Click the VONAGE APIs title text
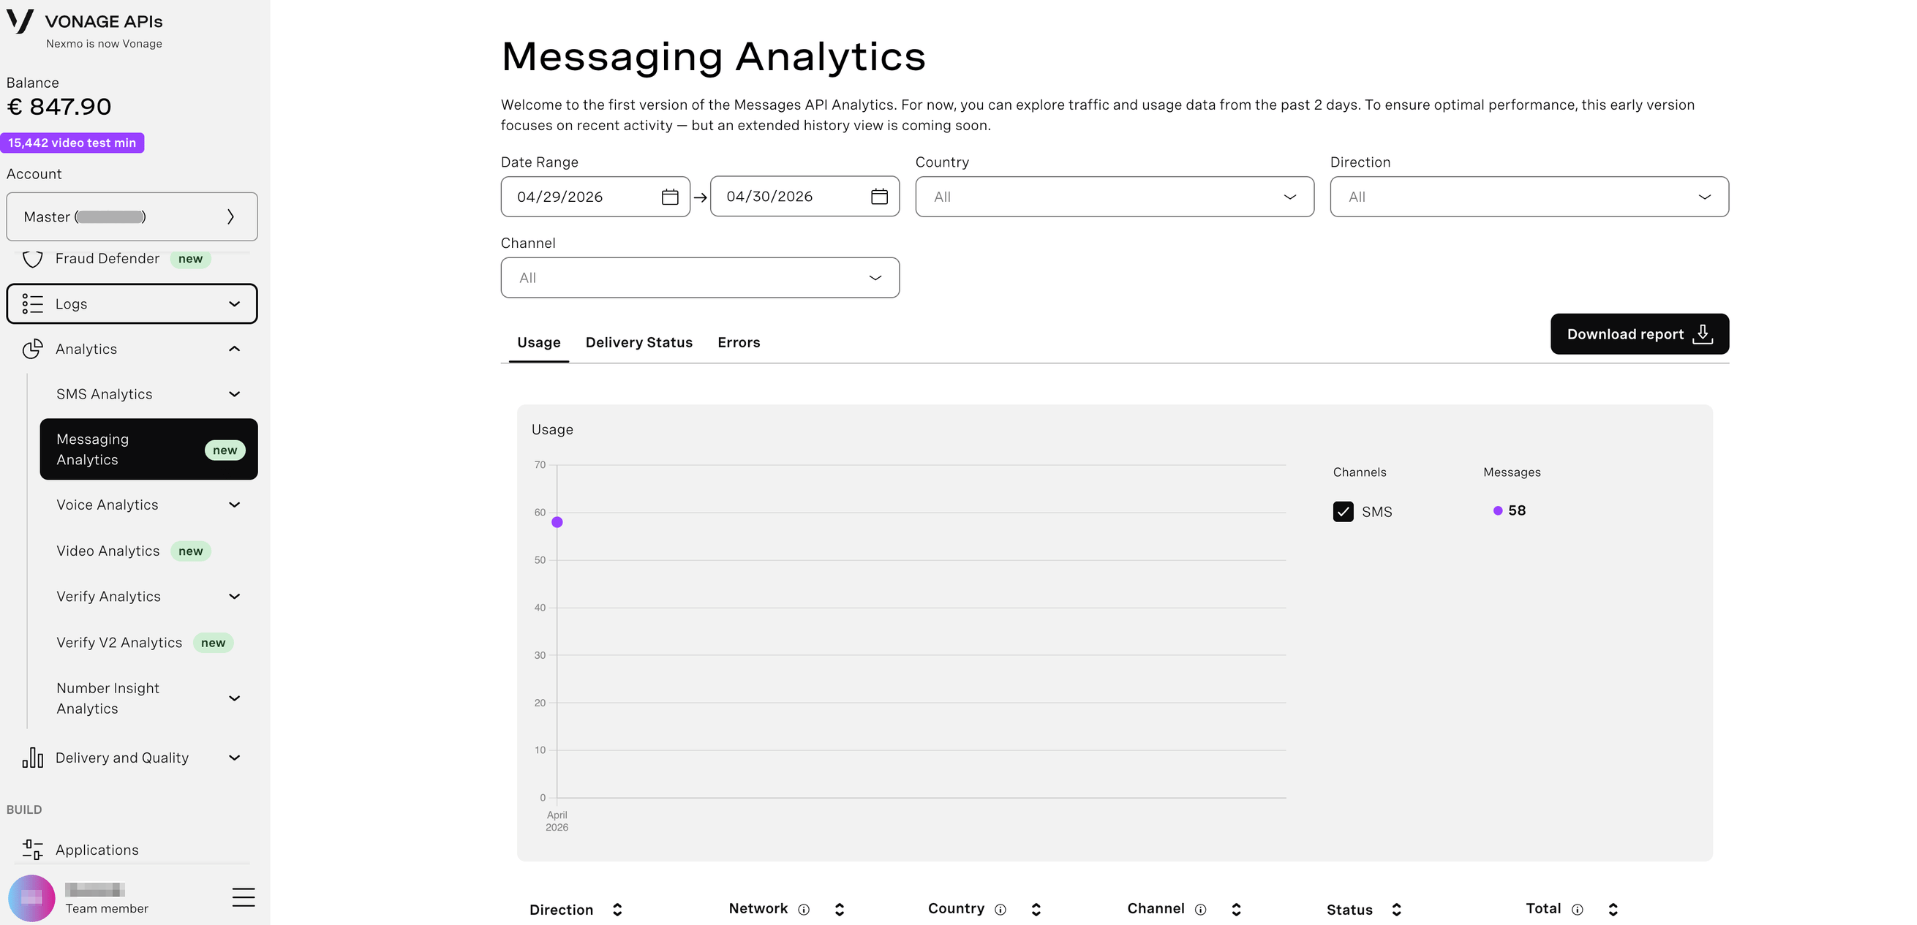 [104, 21]
